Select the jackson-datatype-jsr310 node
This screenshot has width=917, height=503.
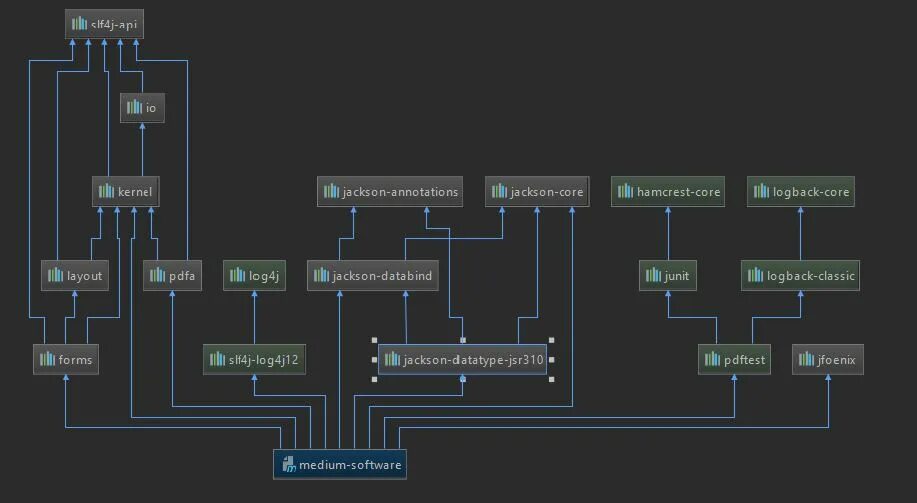463,359
